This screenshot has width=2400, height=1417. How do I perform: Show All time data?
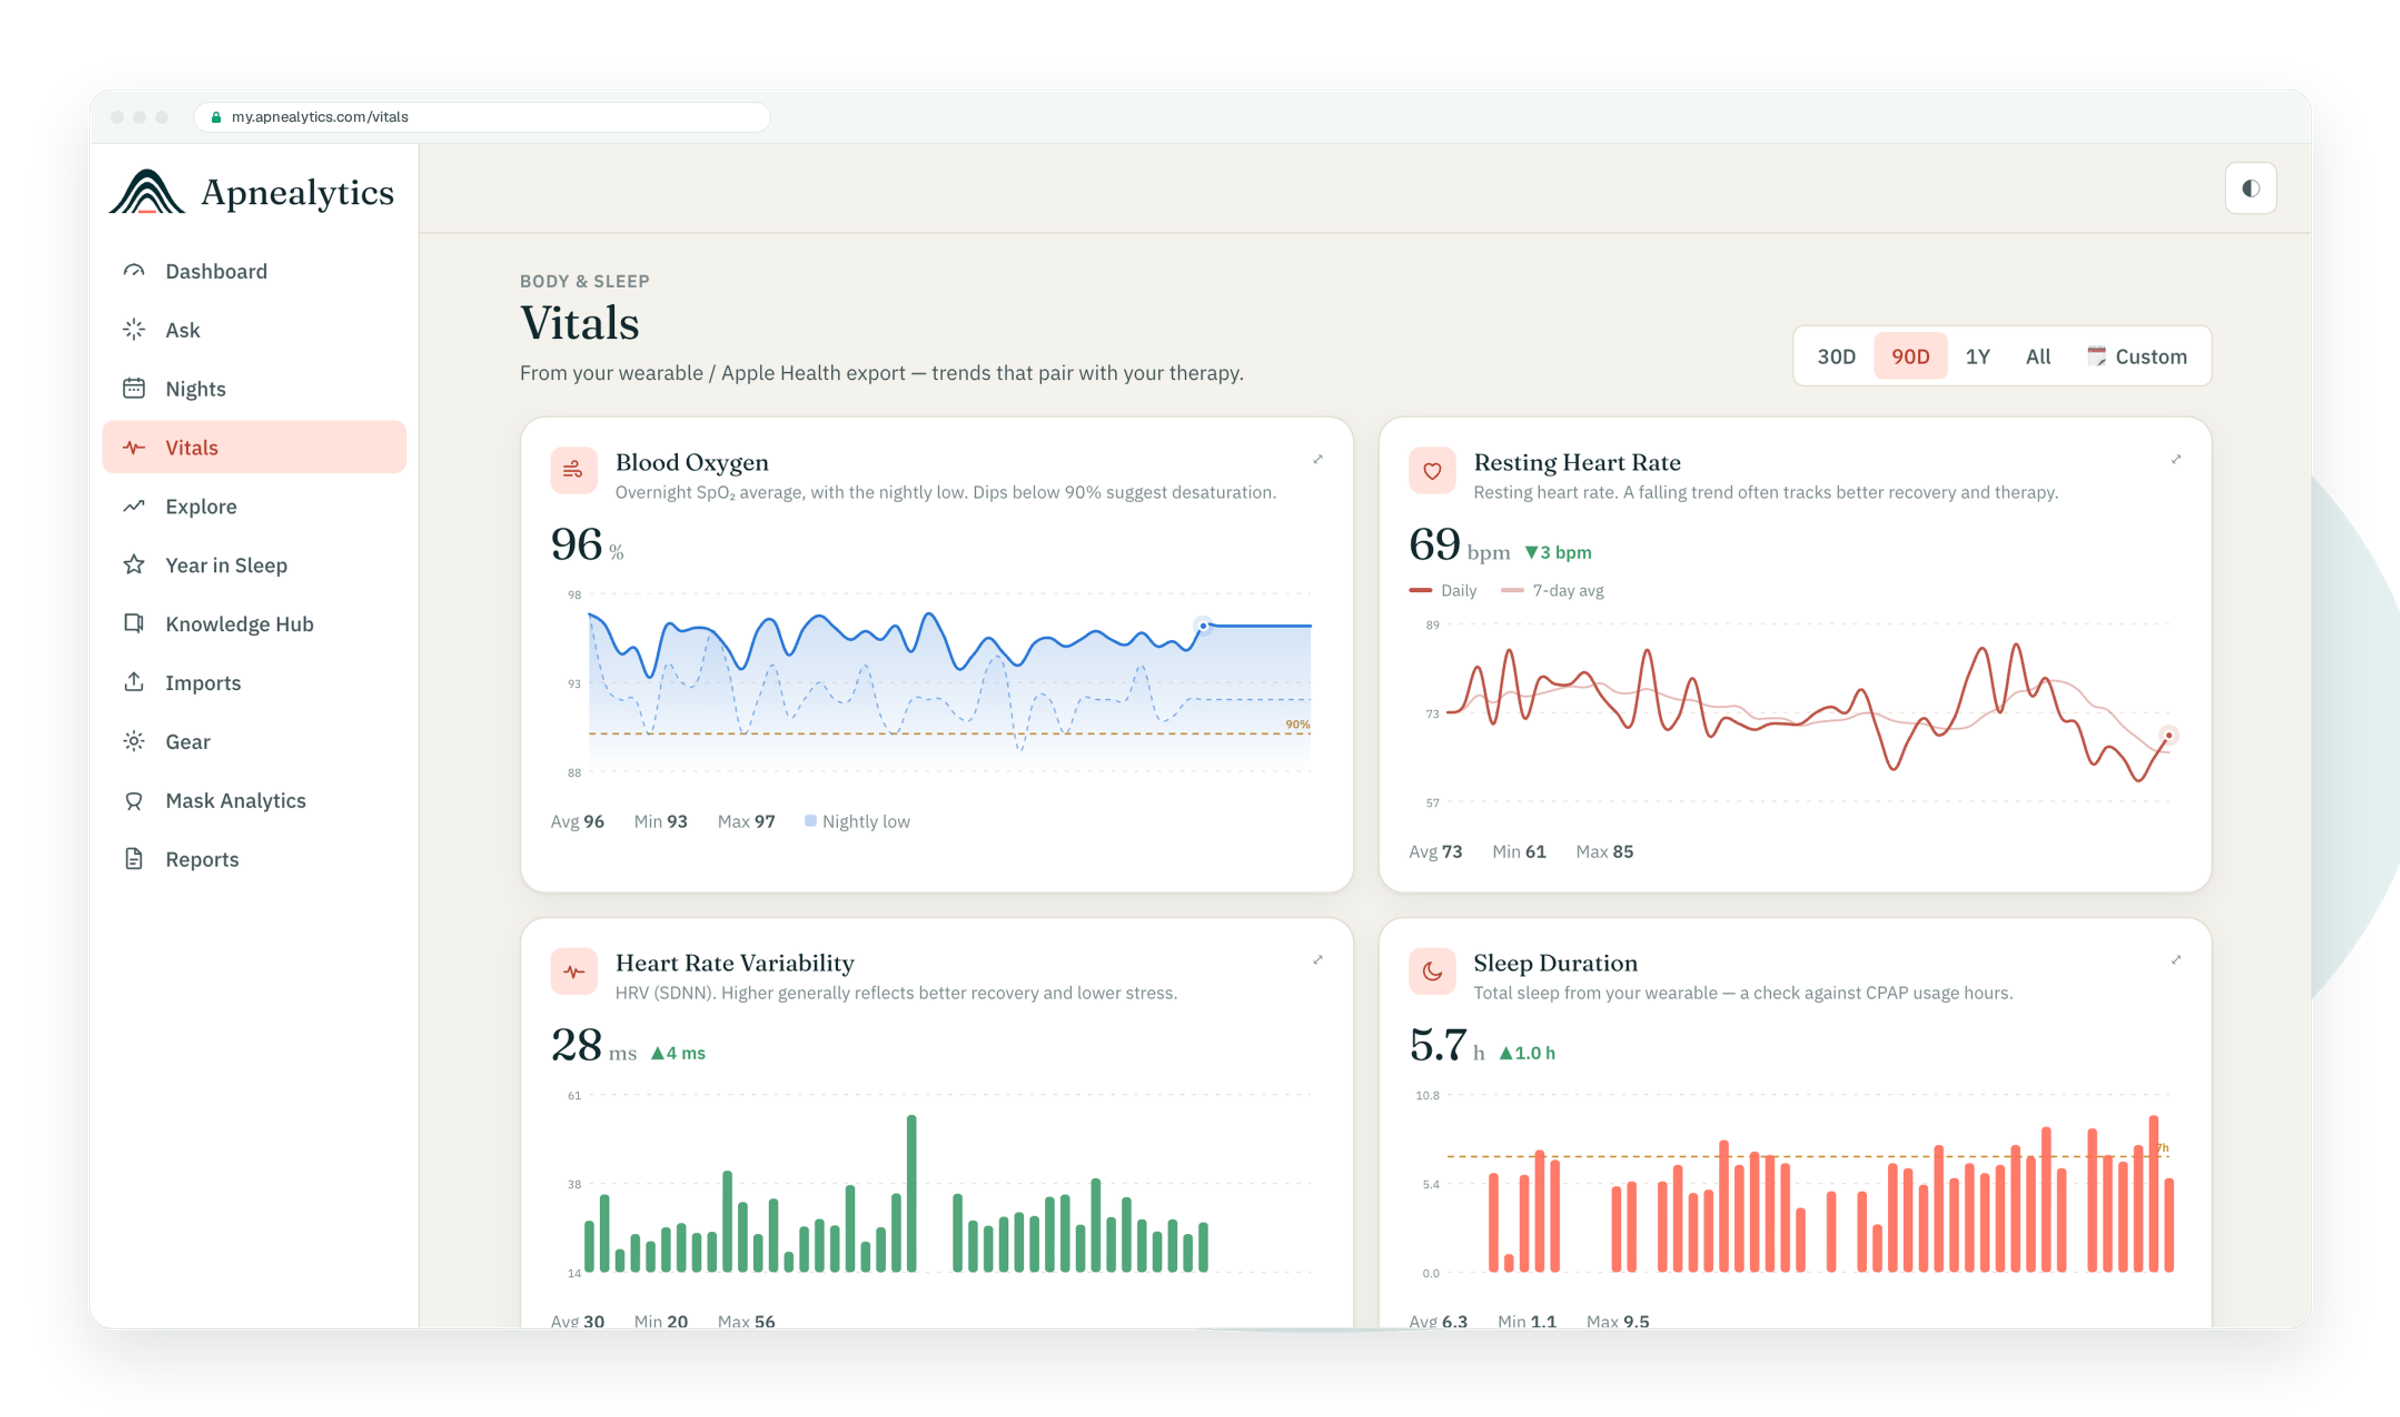[2038, 356]
